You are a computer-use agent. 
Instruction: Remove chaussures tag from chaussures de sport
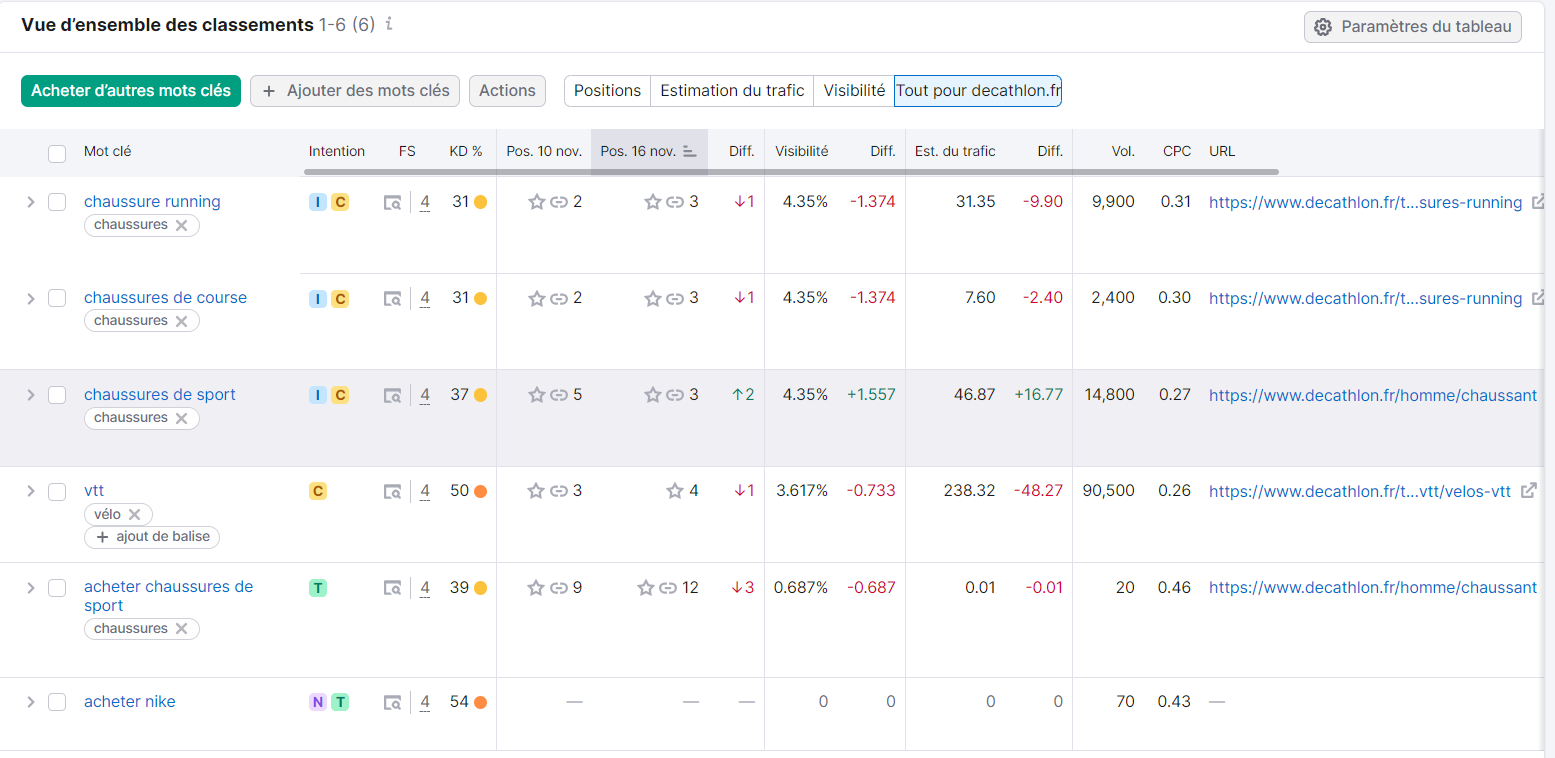181,418
